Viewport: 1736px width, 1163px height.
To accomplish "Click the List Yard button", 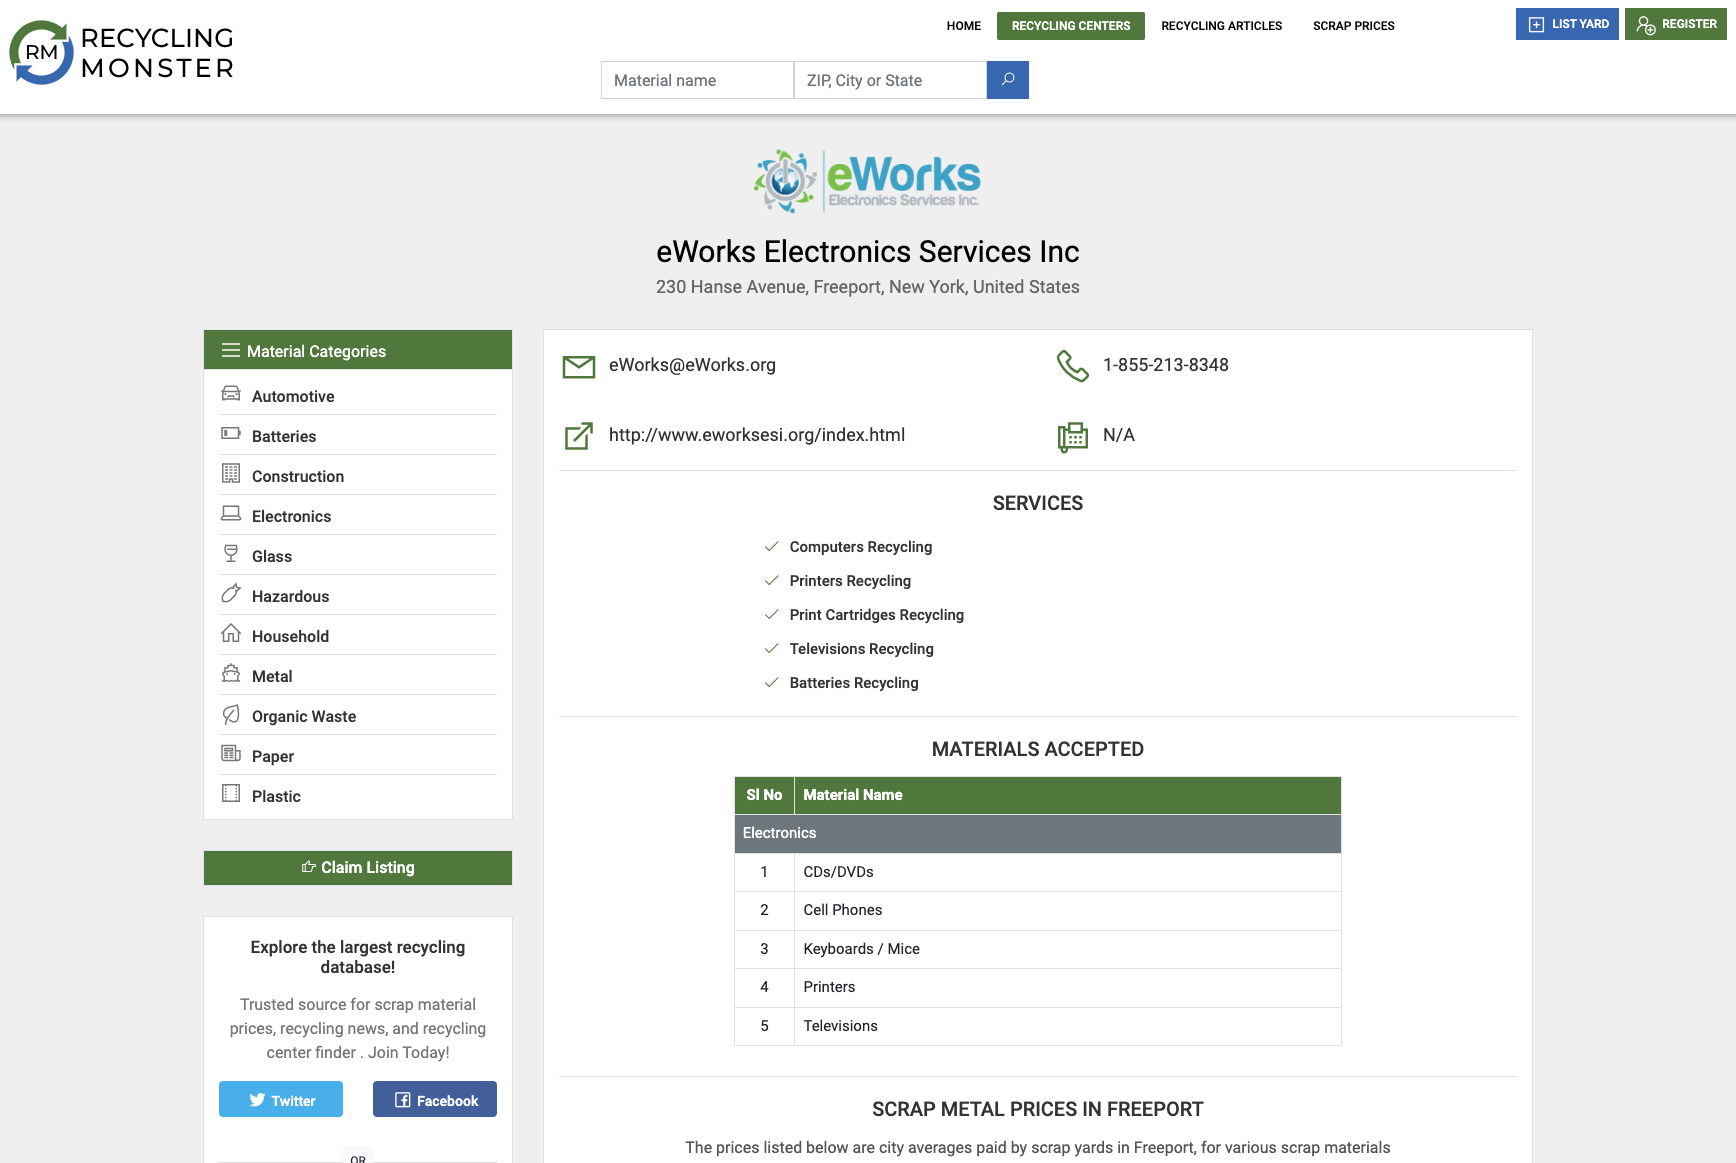I will (1567, 24).
